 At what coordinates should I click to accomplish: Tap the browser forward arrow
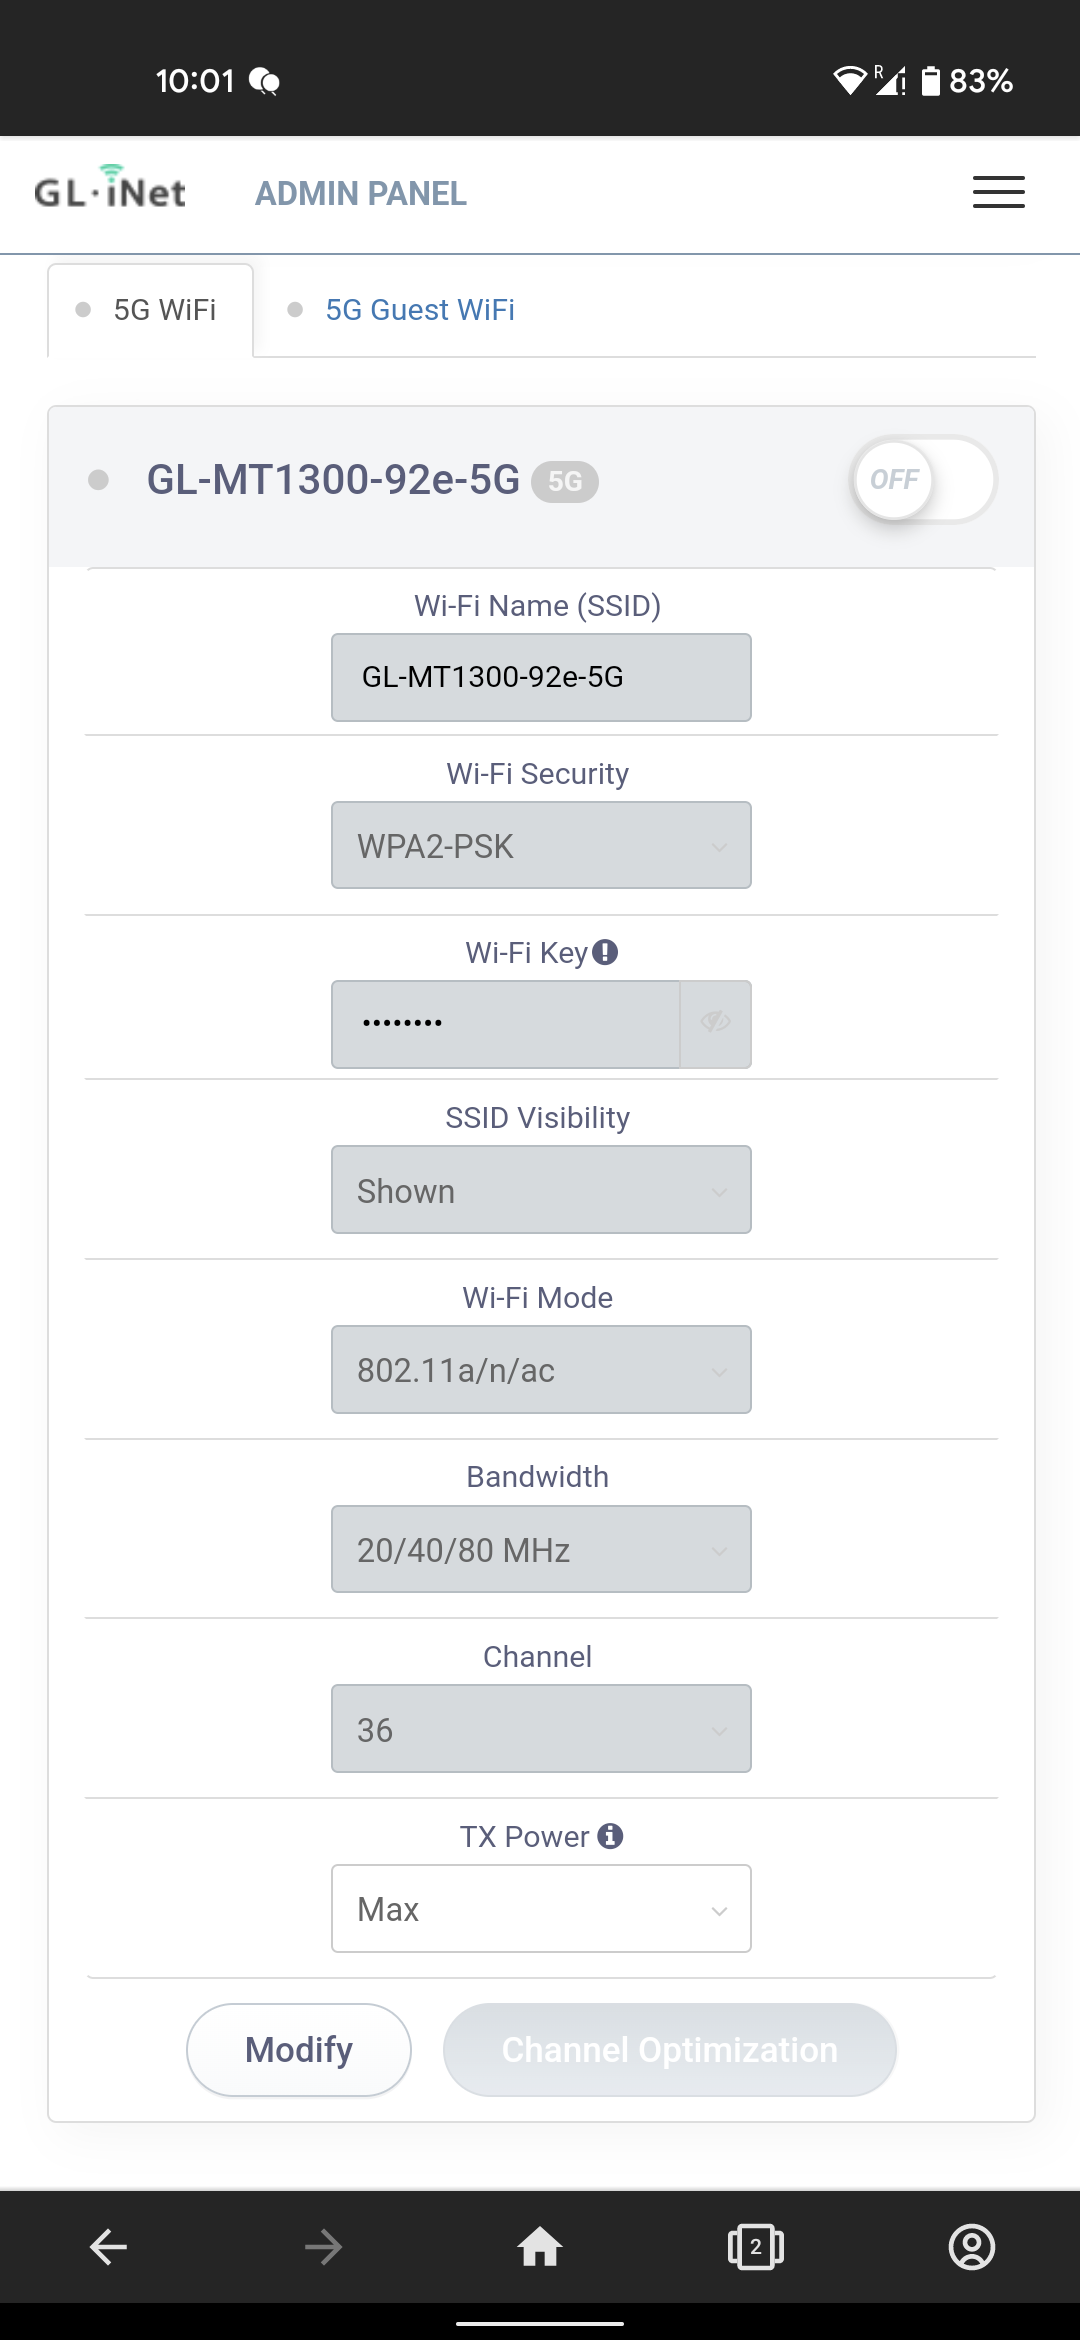point(324,2247)
